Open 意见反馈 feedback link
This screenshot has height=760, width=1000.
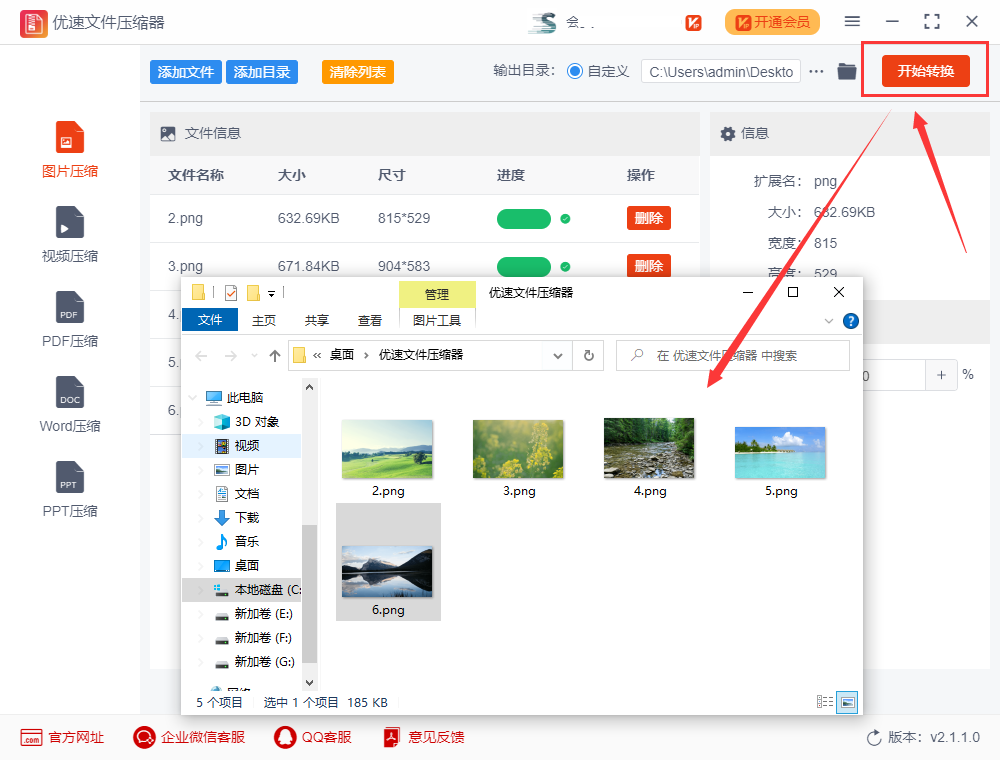[x=423, y=738]
